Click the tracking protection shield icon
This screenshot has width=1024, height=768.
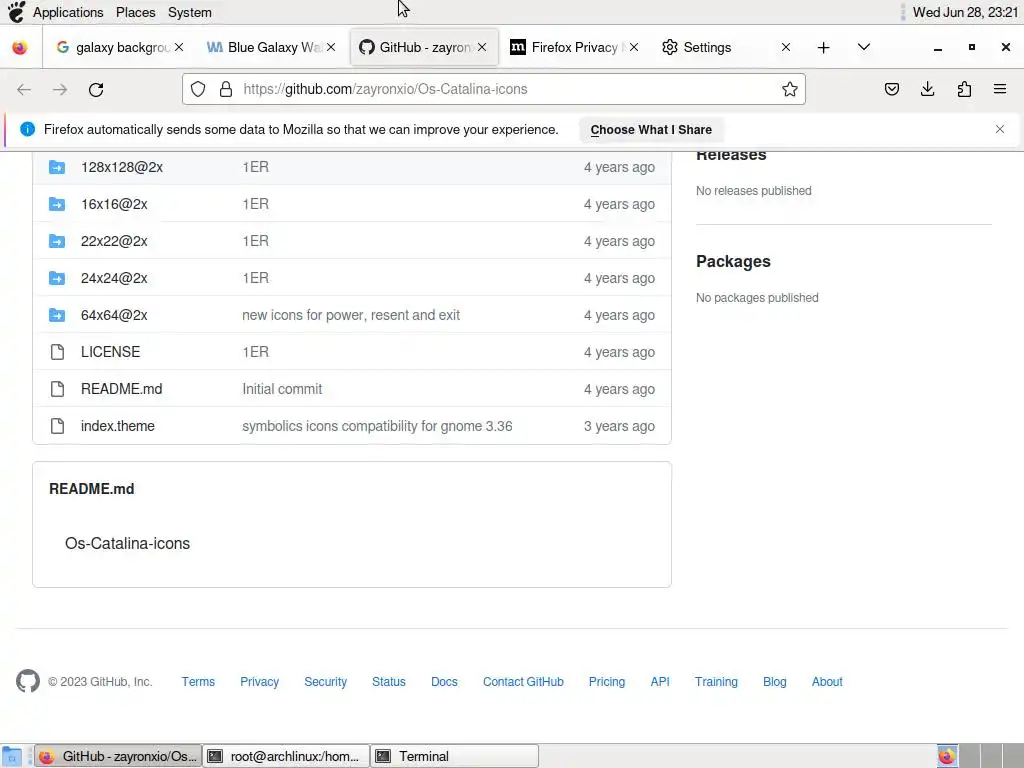tap(198, 89)
